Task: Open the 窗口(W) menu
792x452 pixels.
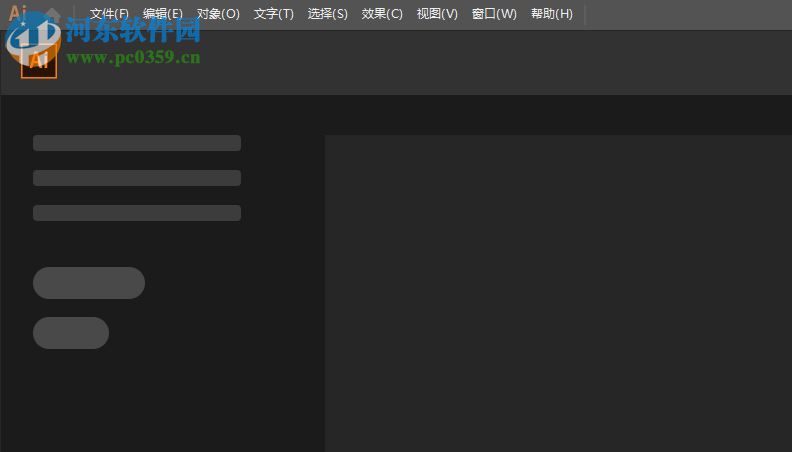Action: coord(494,14)
